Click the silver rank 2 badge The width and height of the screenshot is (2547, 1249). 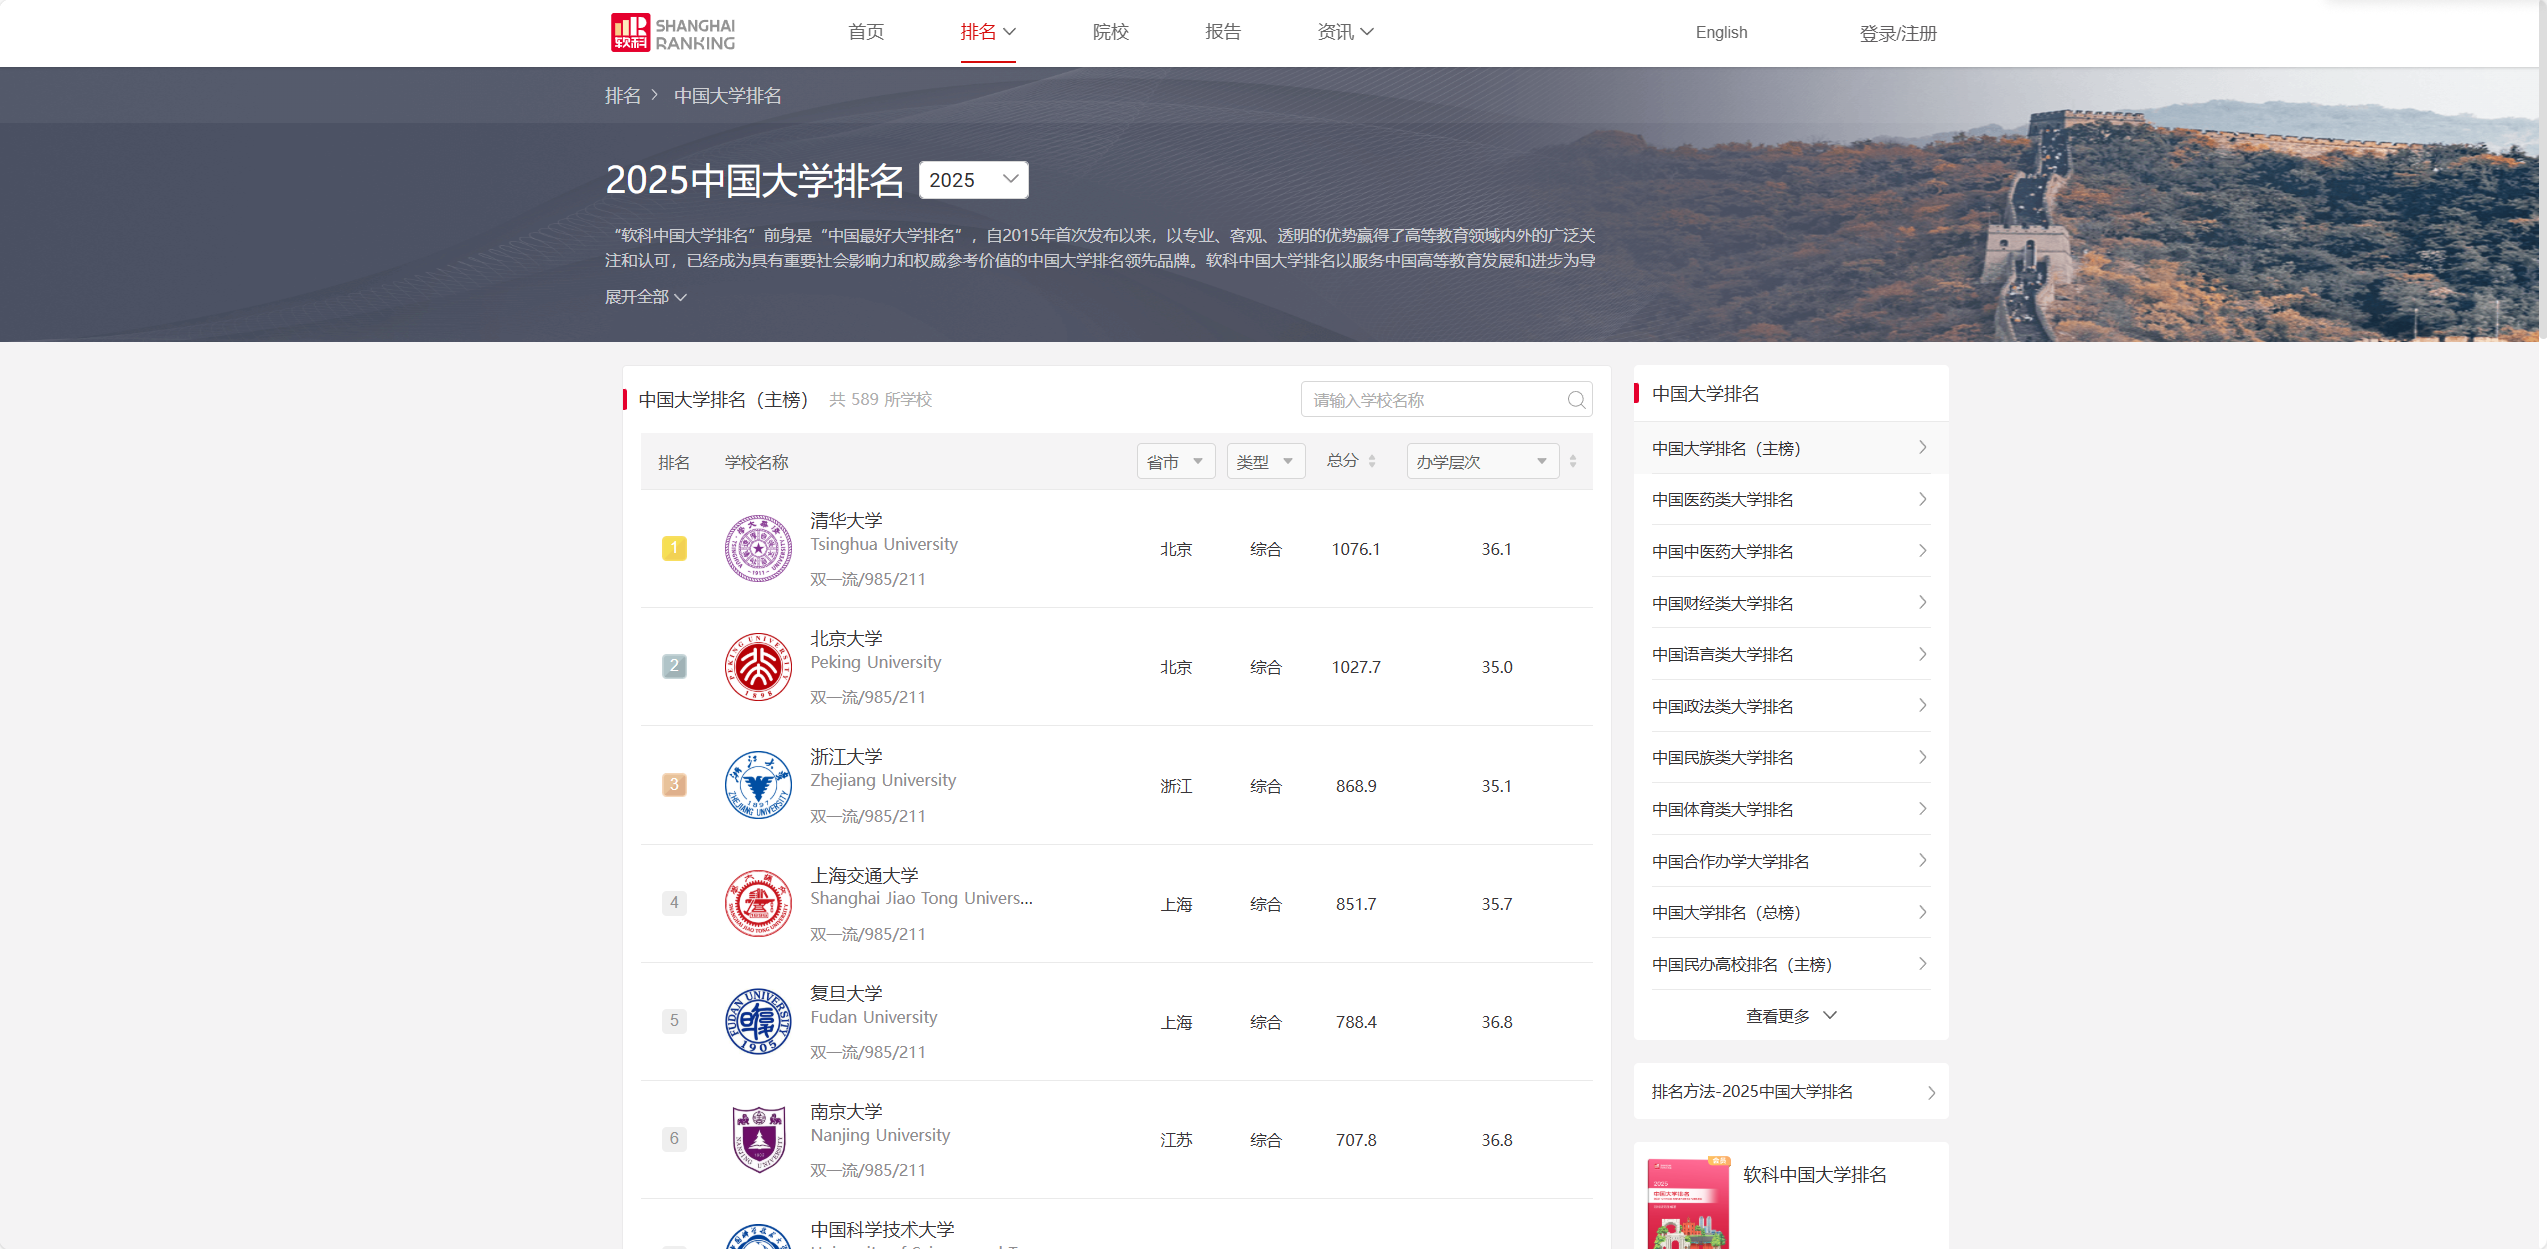674,666
